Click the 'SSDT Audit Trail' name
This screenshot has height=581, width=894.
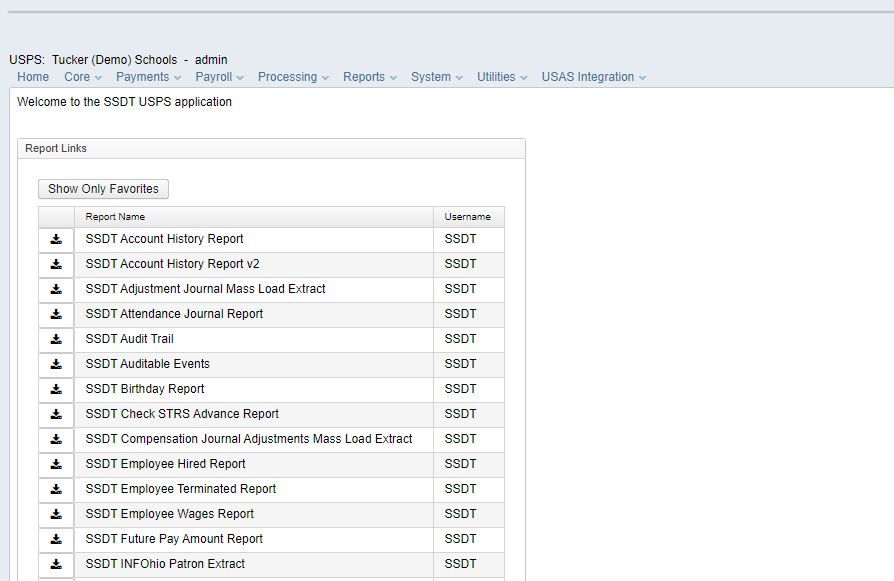coord(129,339)
